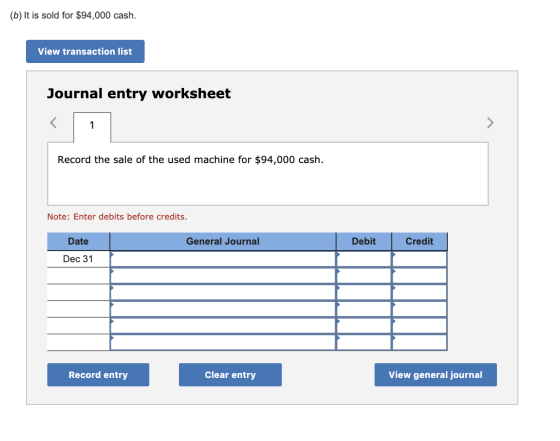Open View general journal
The image size is (560, 441).
pyautogui.click(x=435, y=375)
